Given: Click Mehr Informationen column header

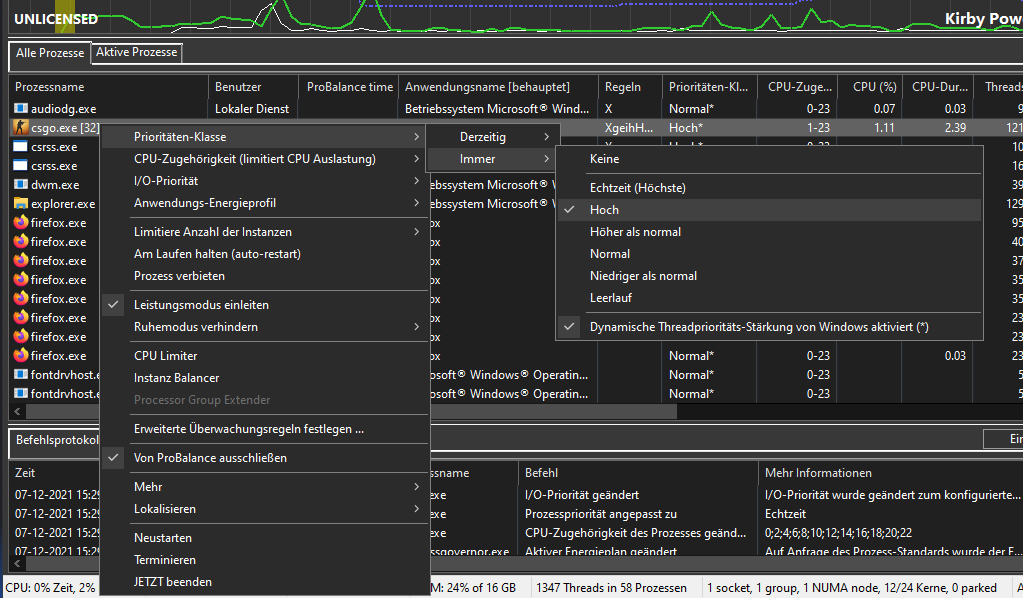Looking at the screenshot, I should click(890, 473).
